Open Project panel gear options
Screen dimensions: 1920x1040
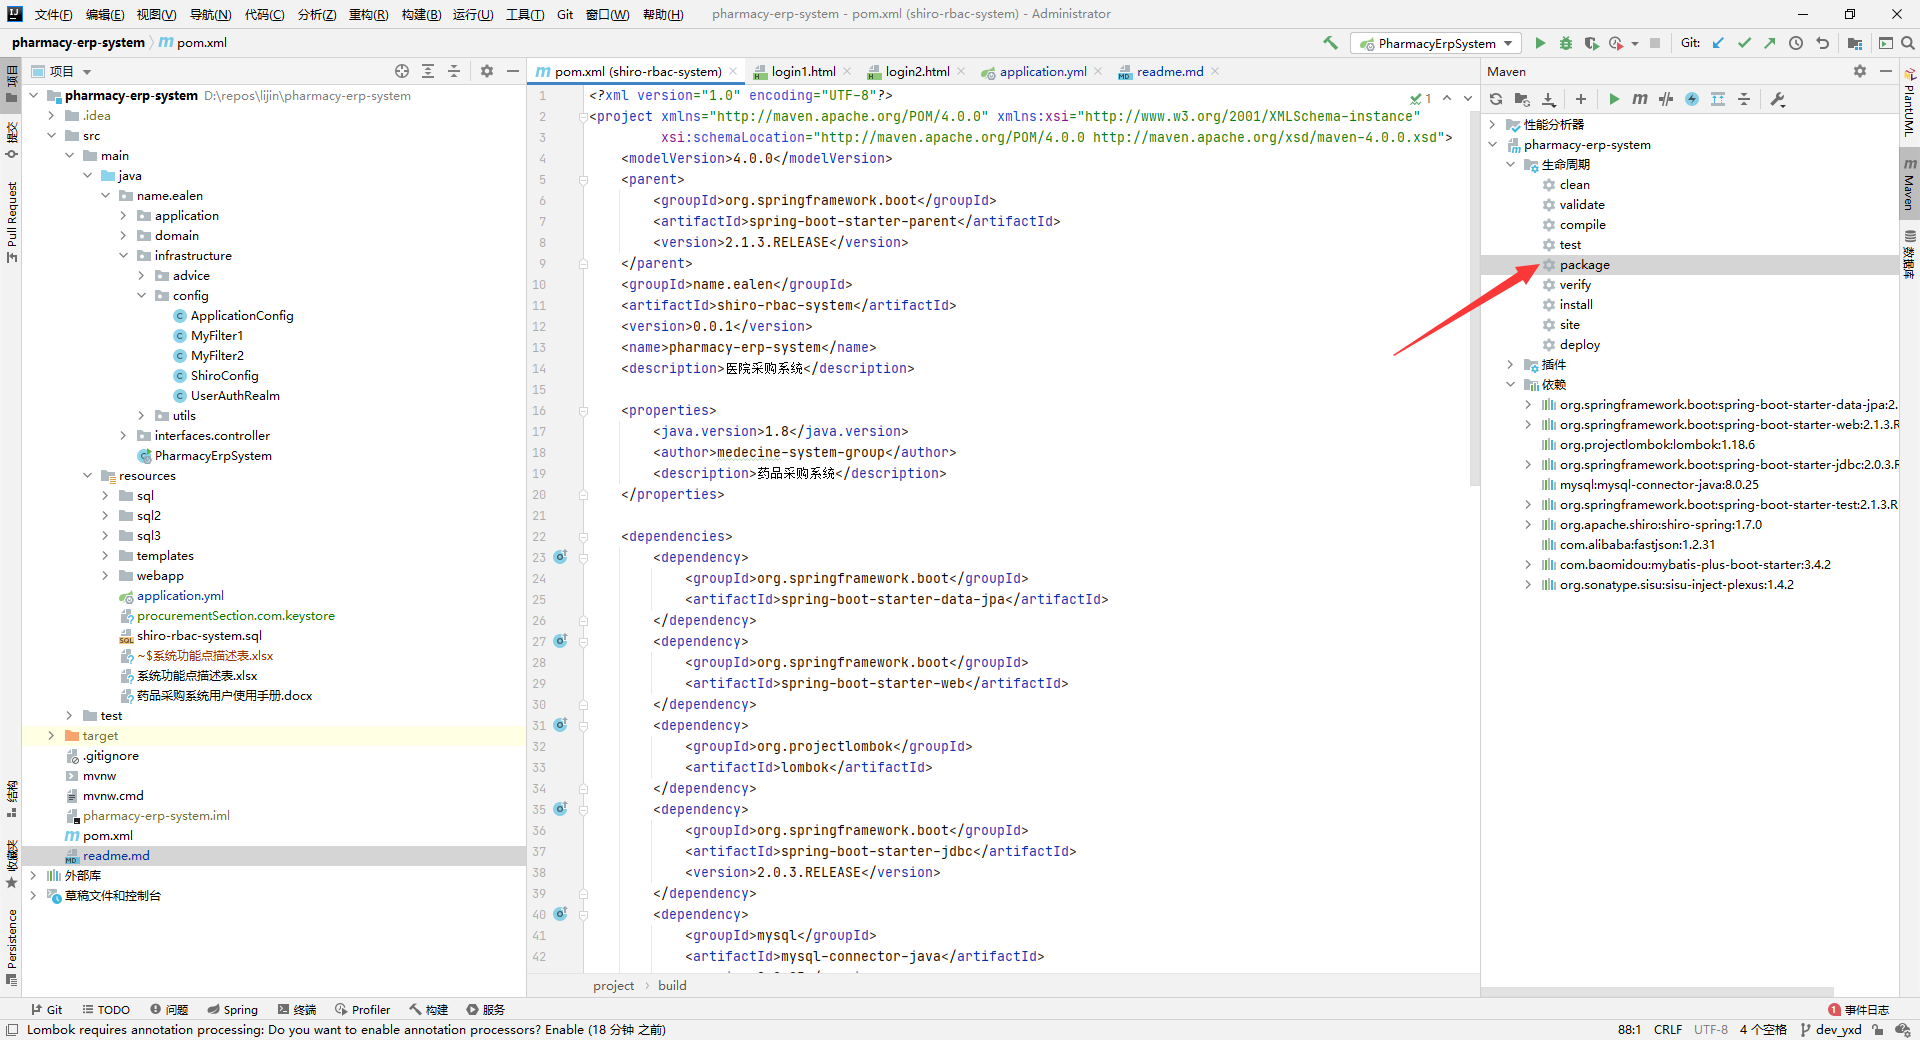click(487, 71)
